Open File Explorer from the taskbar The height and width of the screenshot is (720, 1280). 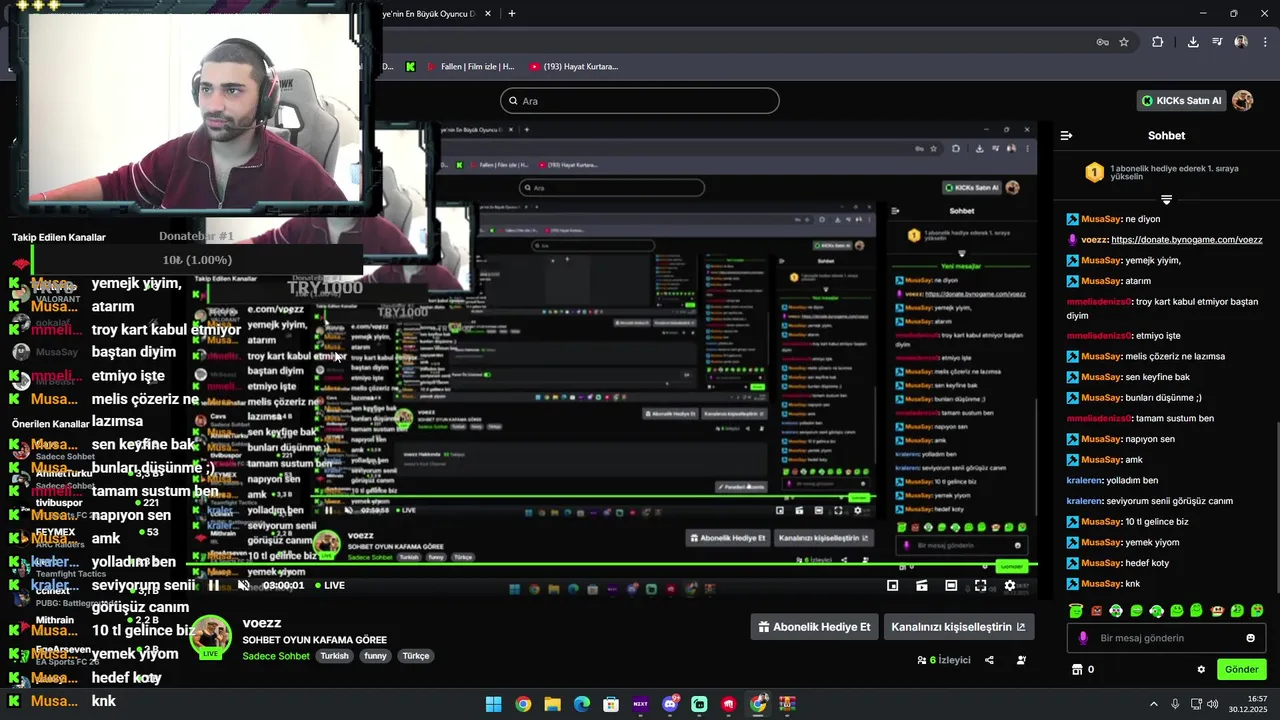click(x=552, y=704)
